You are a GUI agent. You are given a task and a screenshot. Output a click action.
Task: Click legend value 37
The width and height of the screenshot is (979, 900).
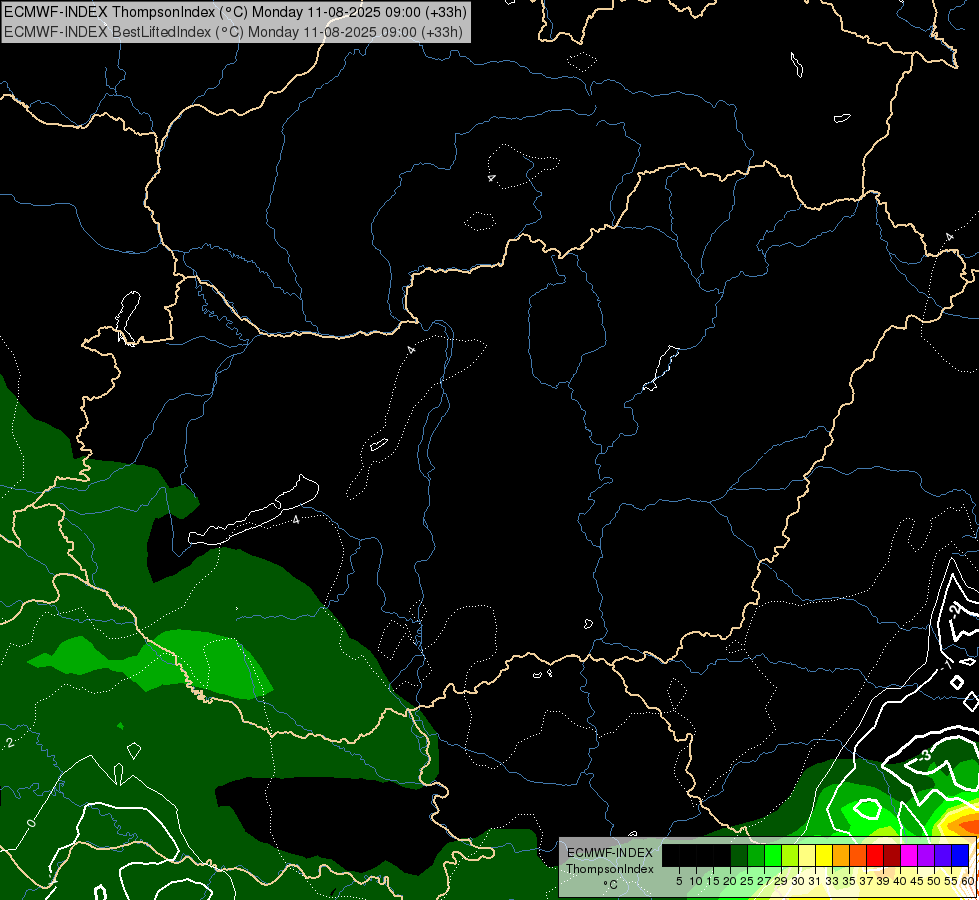867,881
